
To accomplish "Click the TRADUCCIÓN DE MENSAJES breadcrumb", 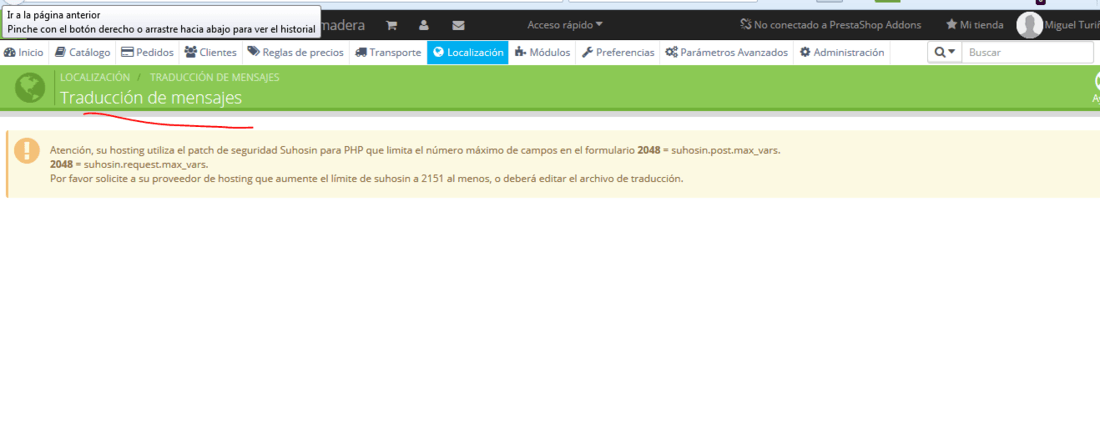I will click(x=215, y=77).
